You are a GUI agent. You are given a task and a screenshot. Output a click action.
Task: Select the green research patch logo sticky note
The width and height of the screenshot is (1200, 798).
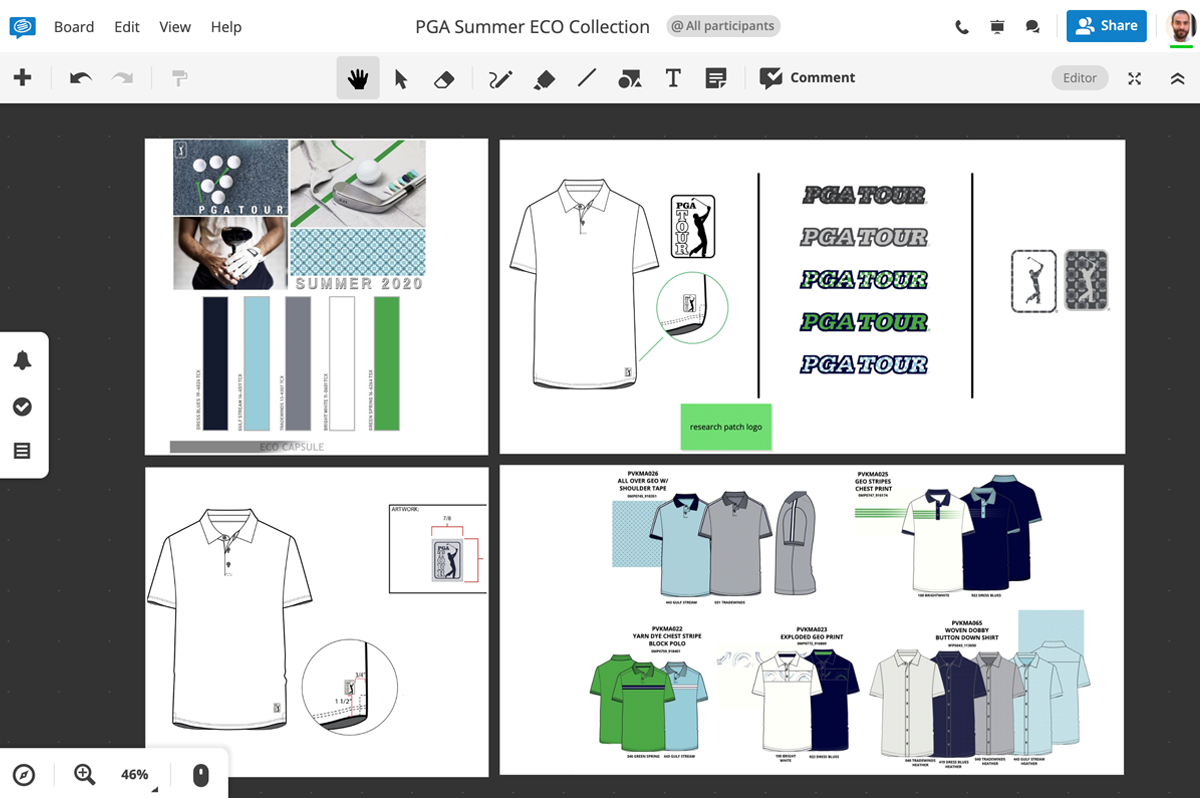tap(726, 427)
